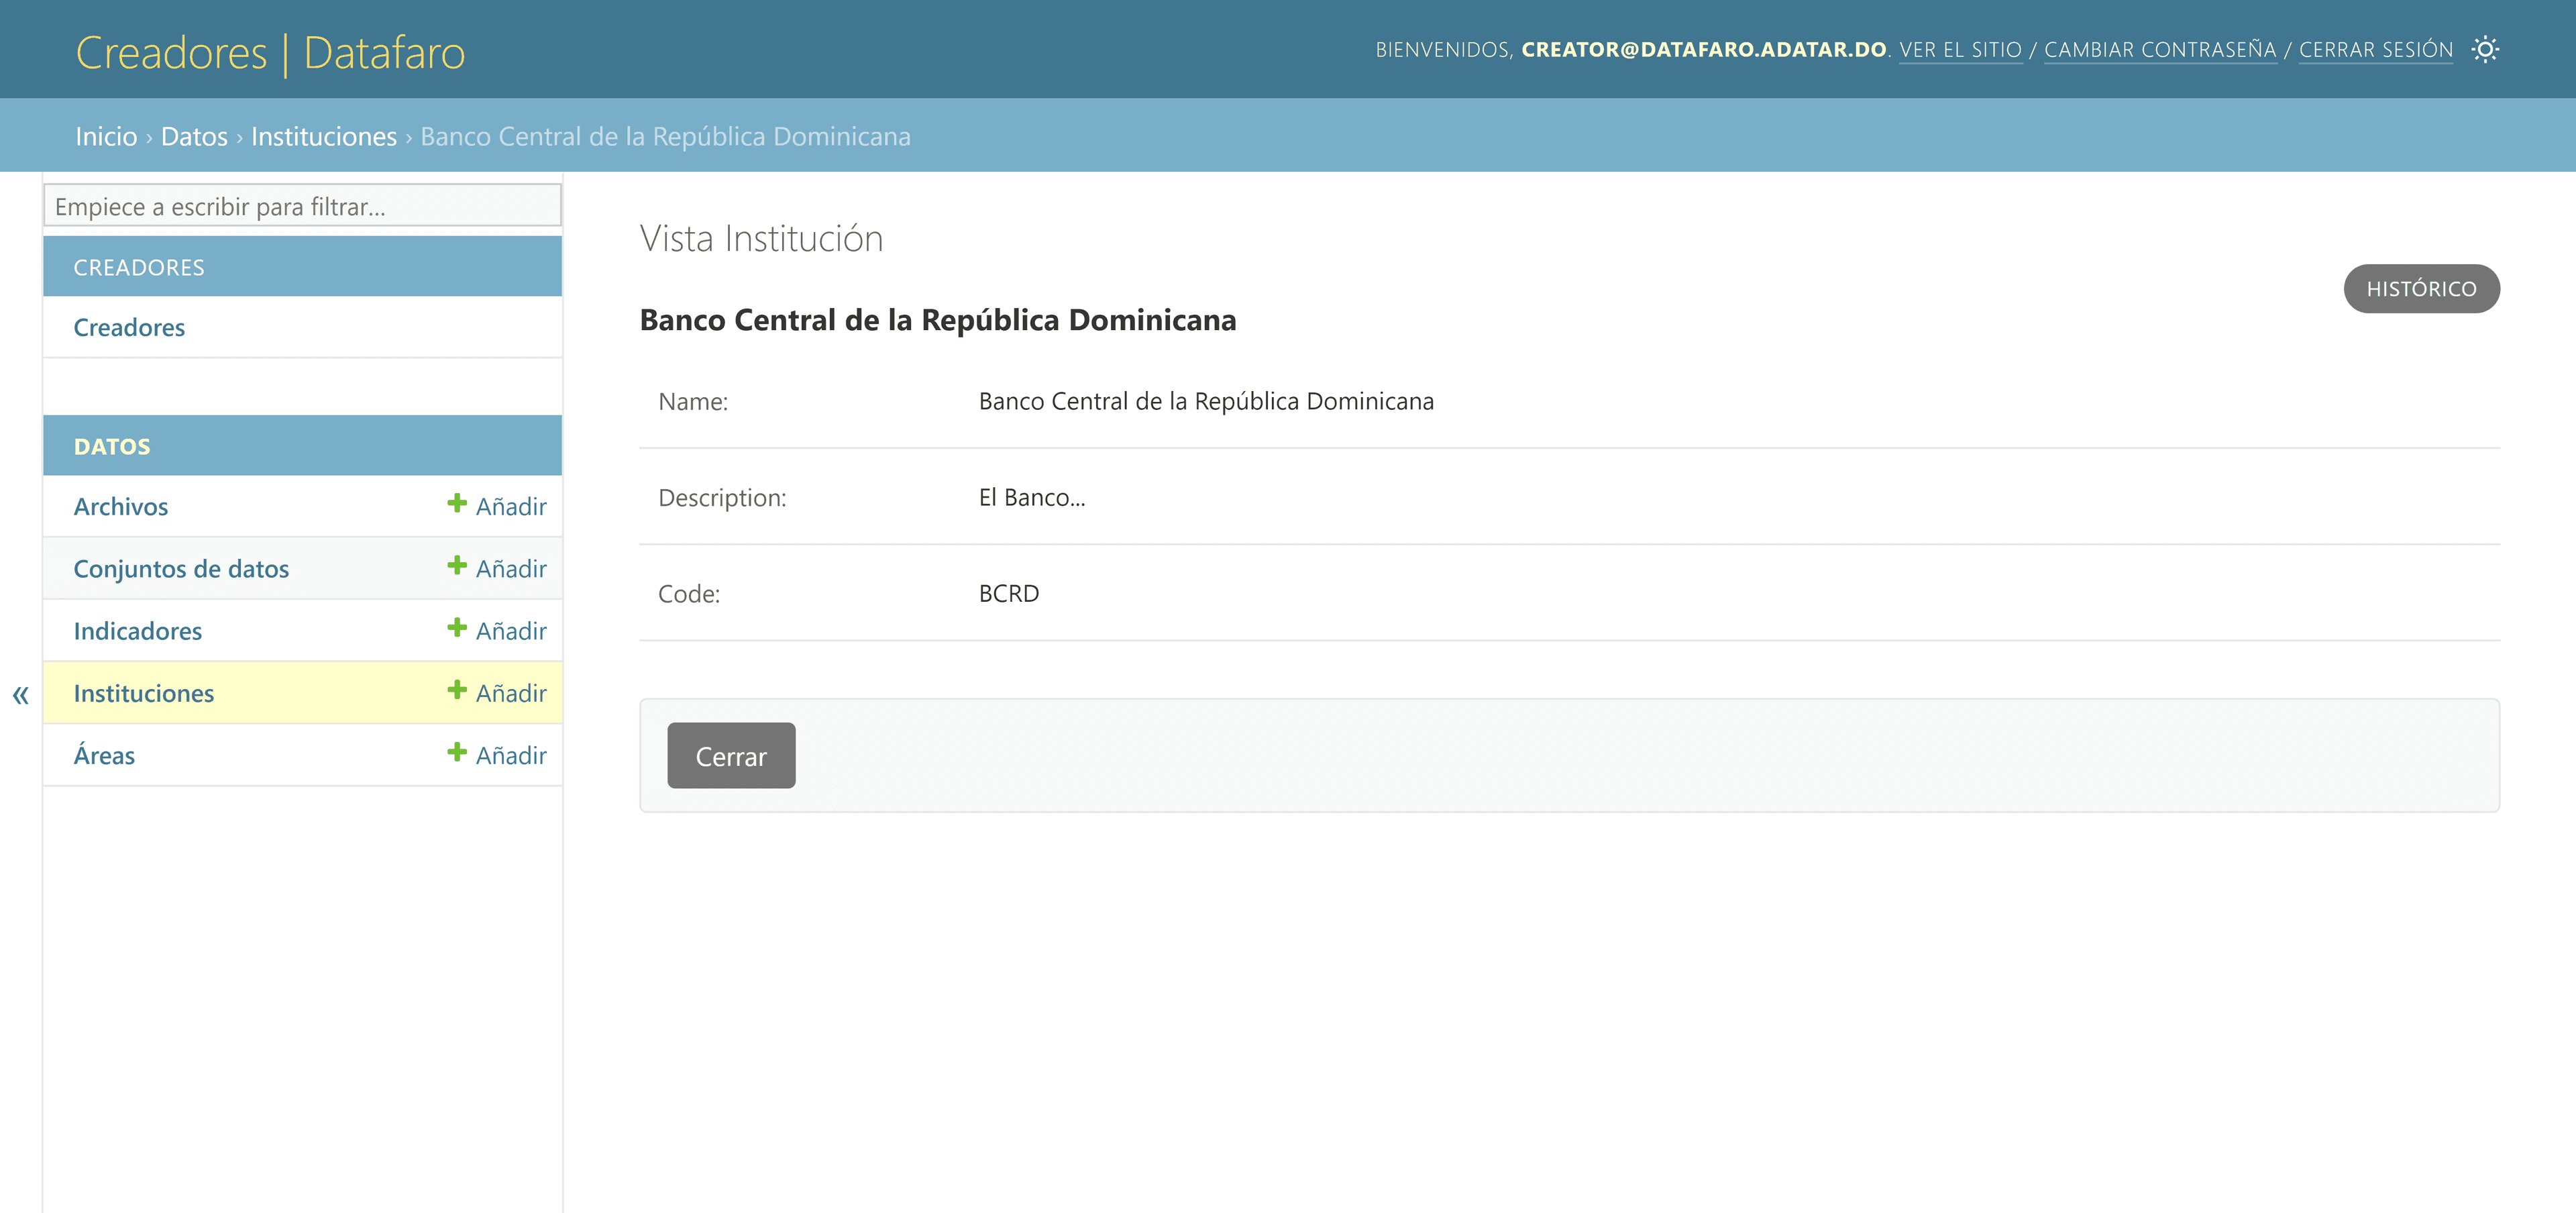Click the Añadir text for Instituciones
Screen dimensions: 2576x1213
511,693
